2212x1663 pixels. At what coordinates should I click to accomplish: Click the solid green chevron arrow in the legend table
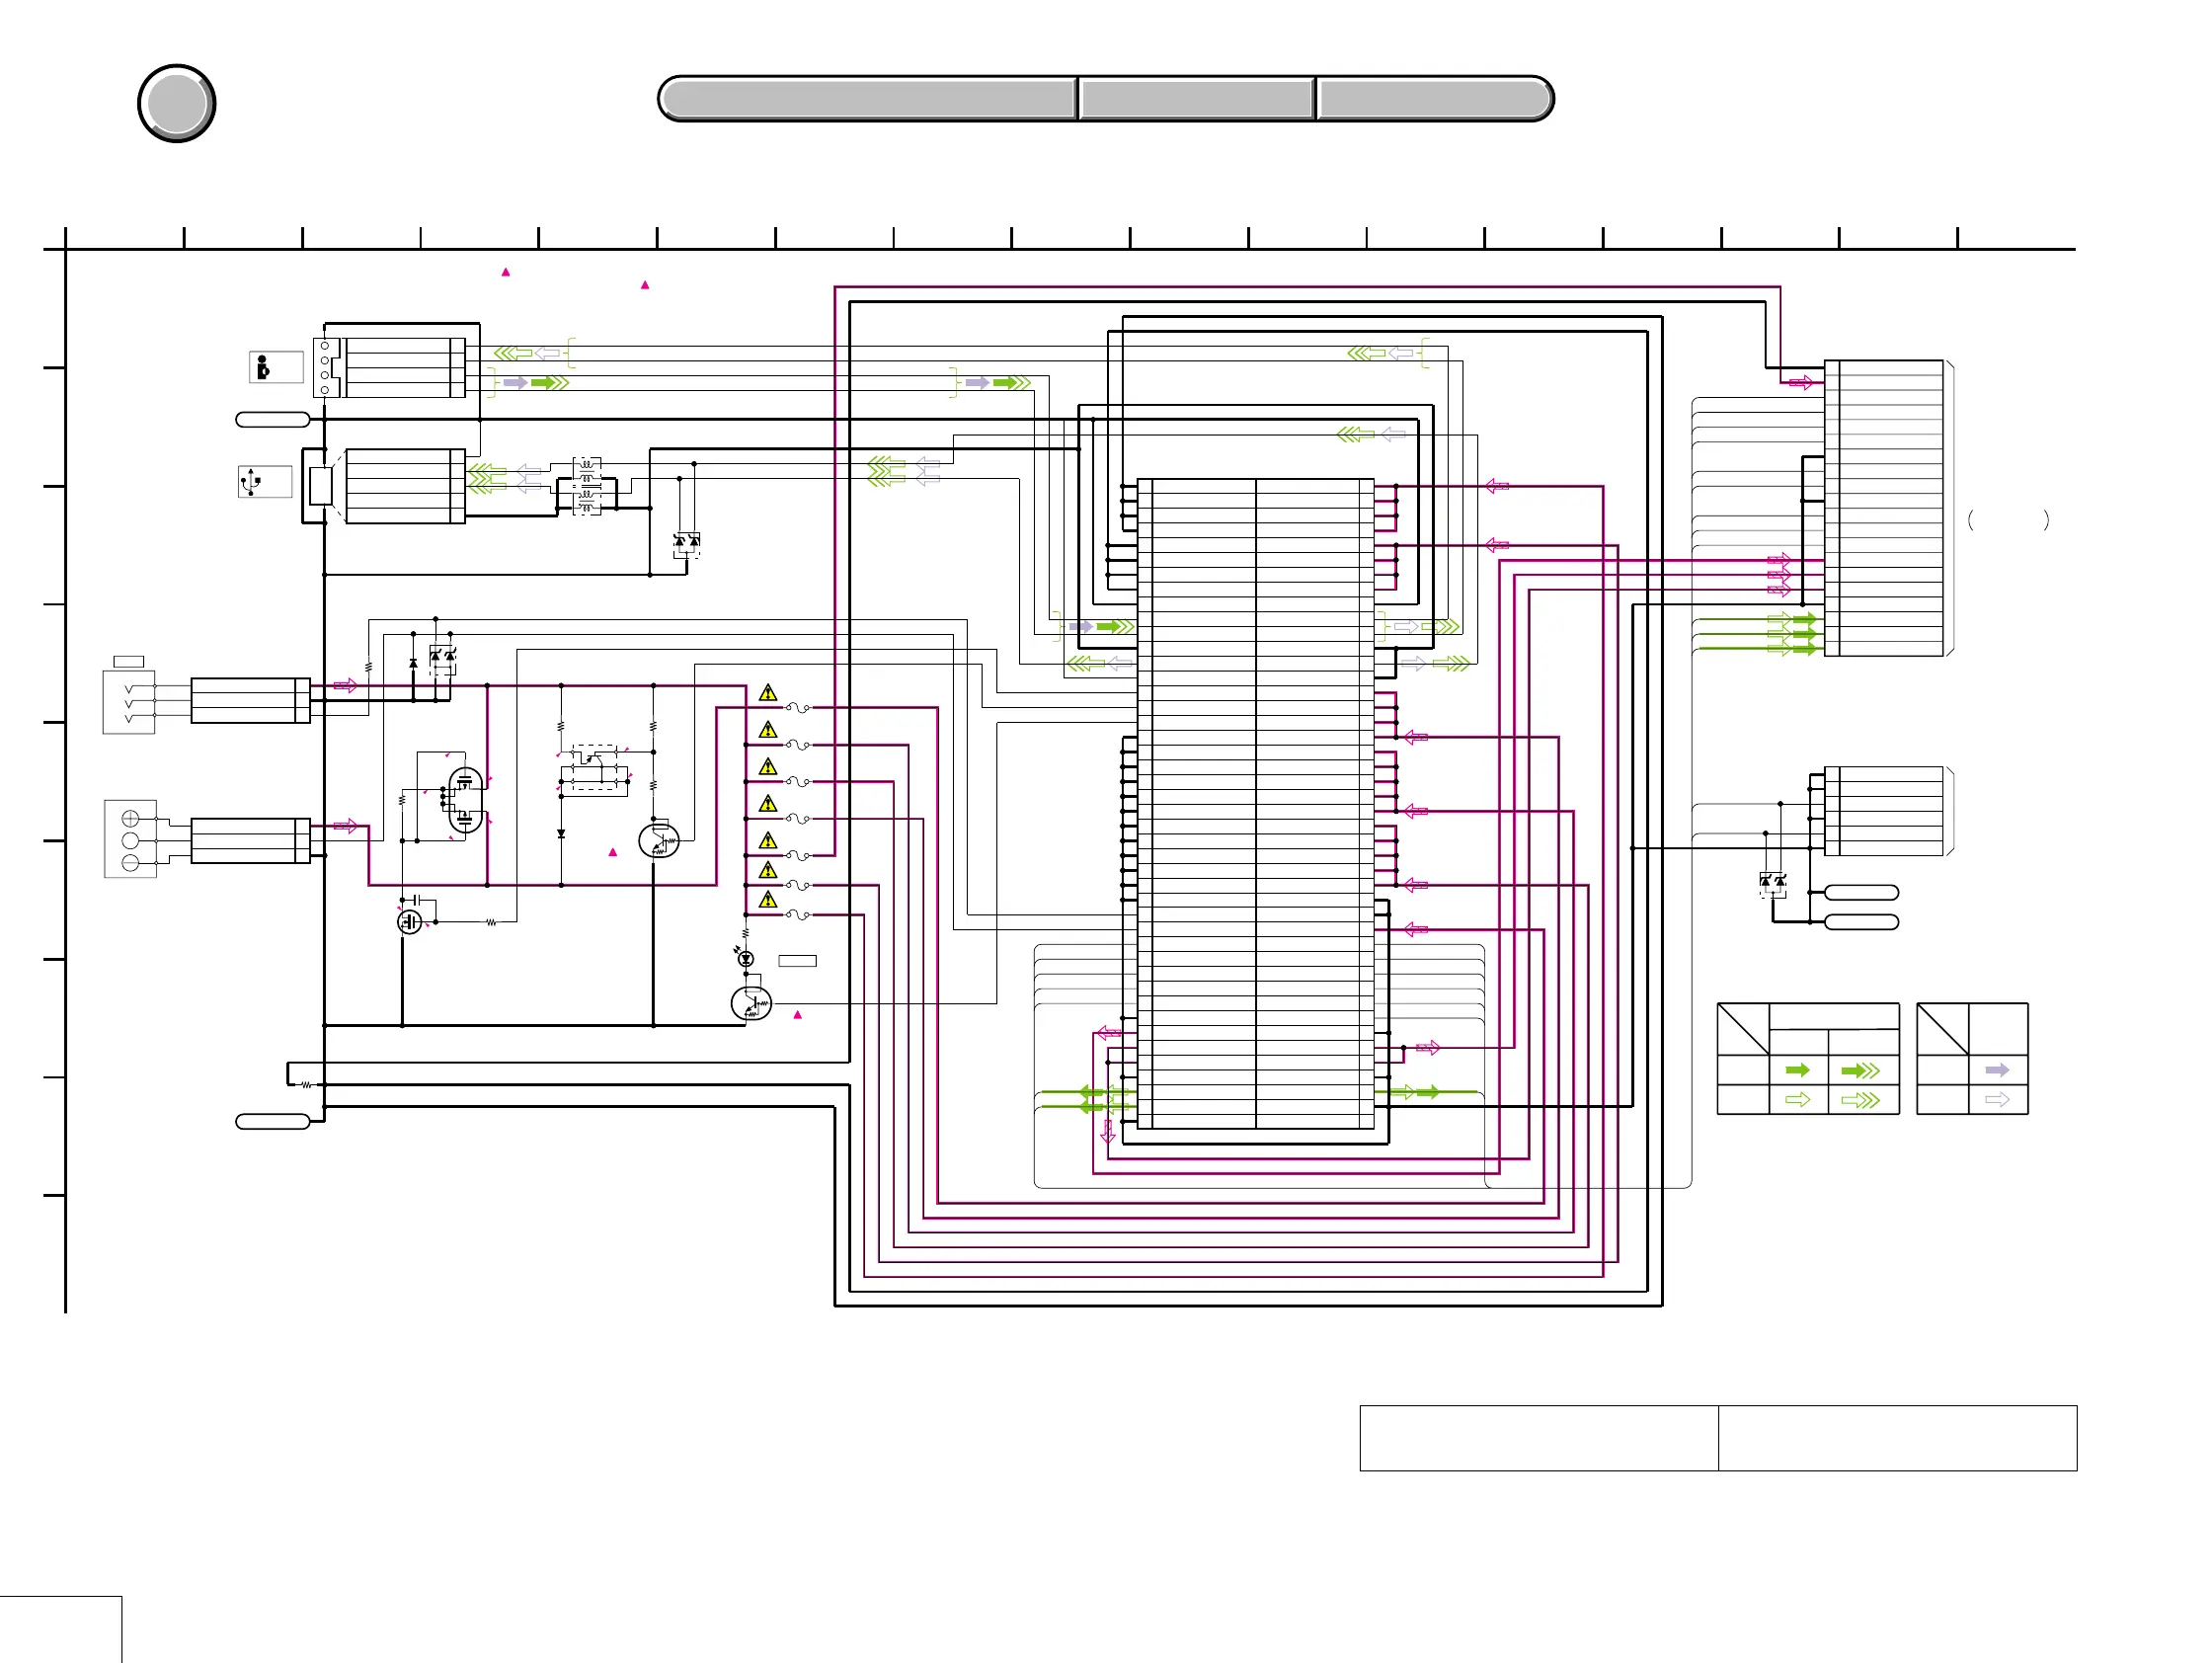(x=1861, y=1071)
